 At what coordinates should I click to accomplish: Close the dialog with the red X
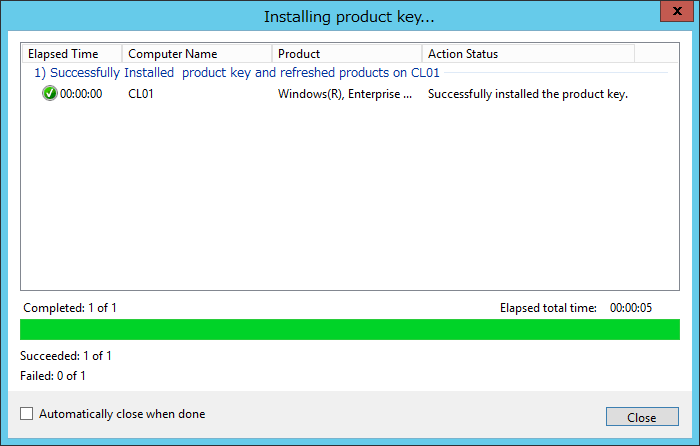click(677, 11)
